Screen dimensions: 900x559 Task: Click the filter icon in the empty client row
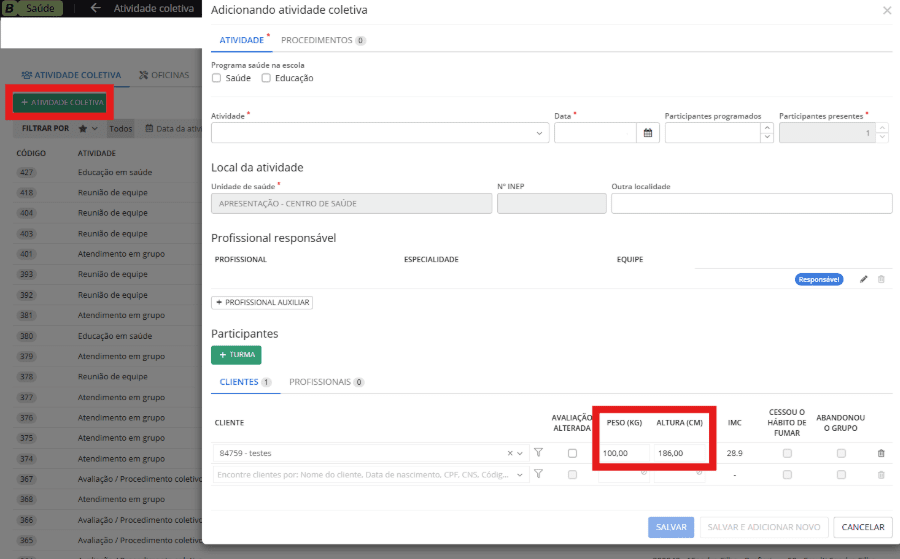pos(538,474)
